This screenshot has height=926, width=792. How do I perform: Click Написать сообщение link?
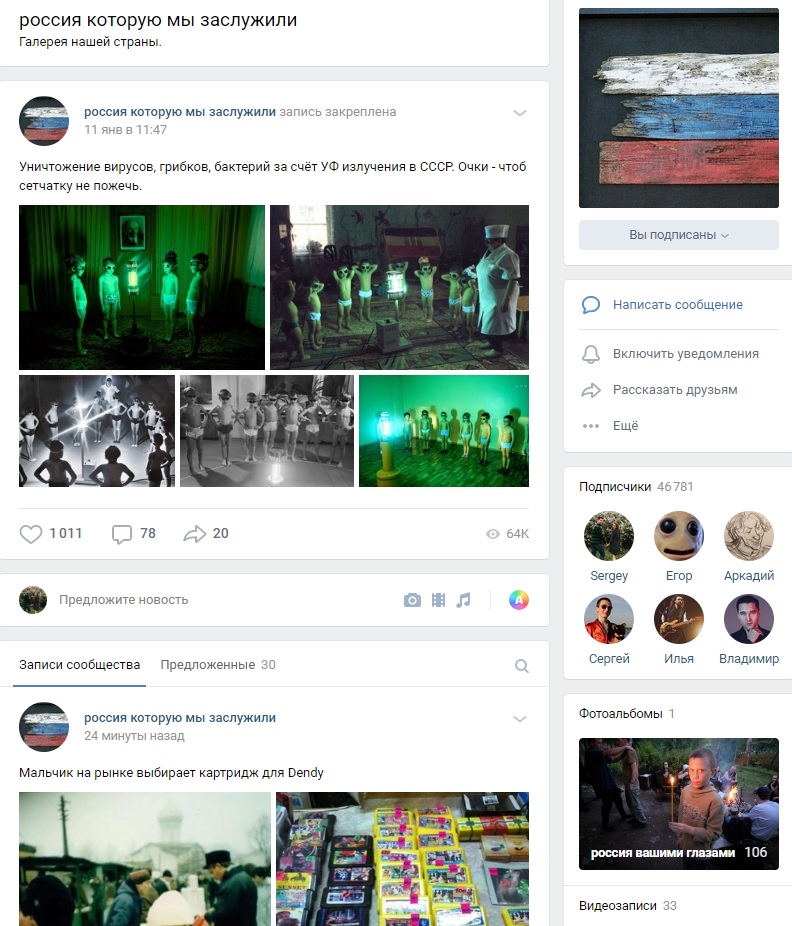click(x=677, y=305)
